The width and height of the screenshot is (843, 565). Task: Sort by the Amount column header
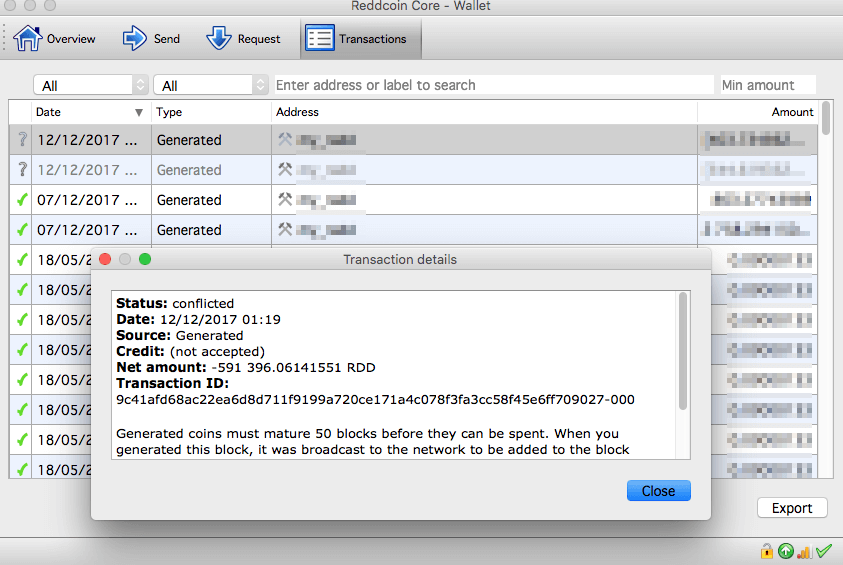point(758,112)
